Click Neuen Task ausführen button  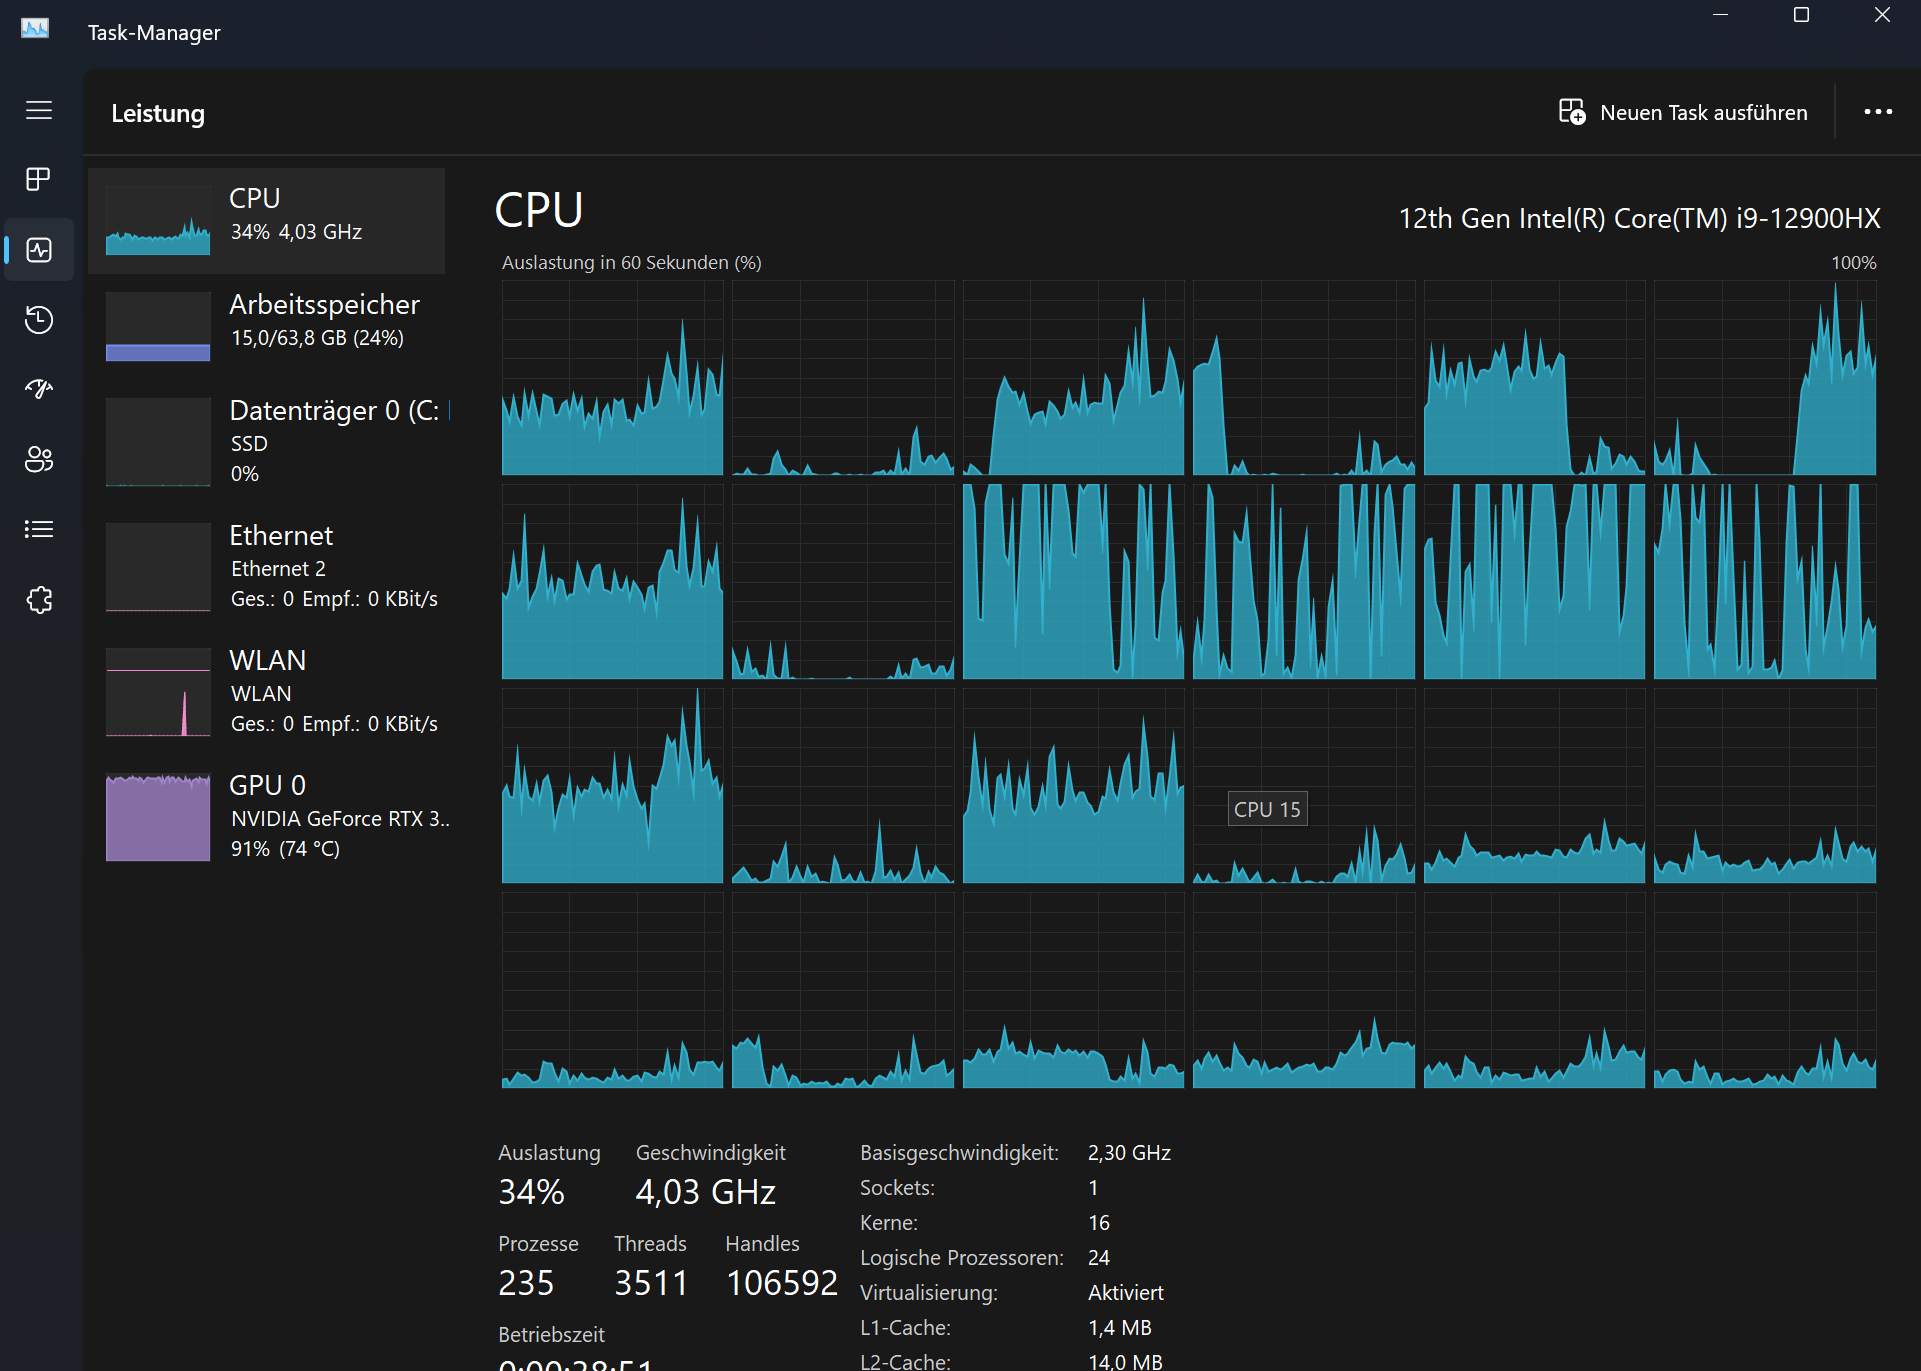1684,112
